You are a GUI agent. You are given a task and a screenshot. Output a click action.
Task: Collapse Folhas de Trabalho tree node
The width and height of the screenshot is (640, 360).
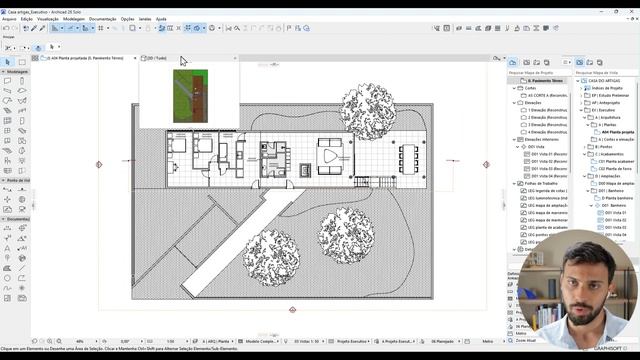click(x=514, y=184)
